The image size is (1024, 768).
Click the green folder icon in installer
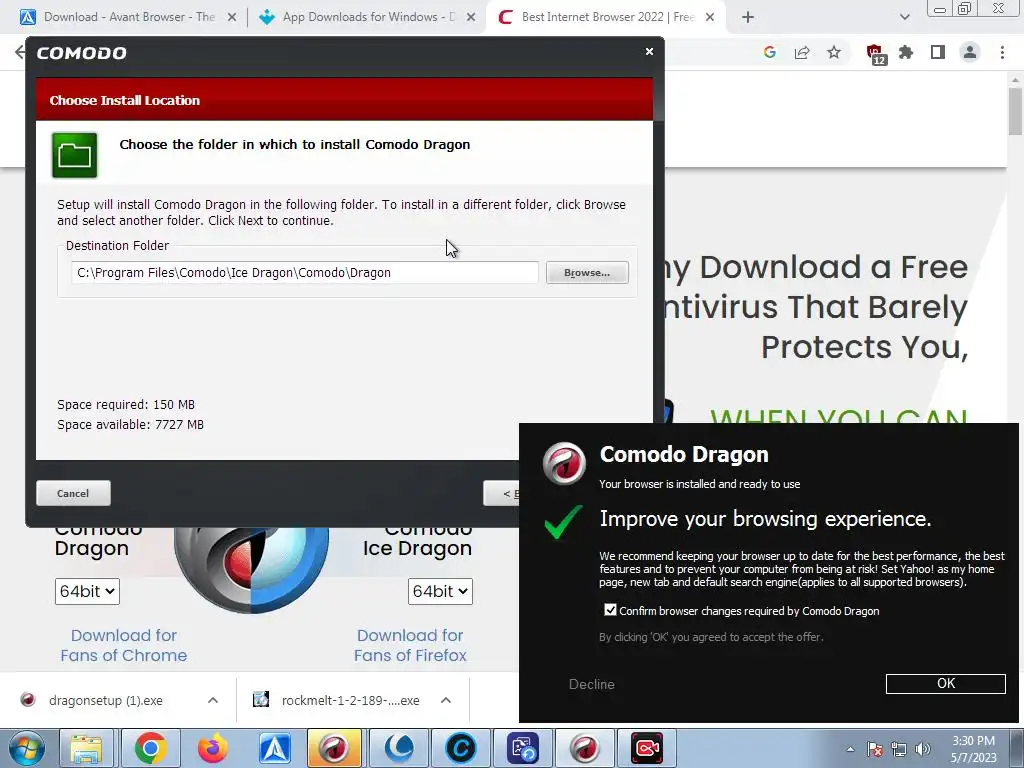click(74, 155)
